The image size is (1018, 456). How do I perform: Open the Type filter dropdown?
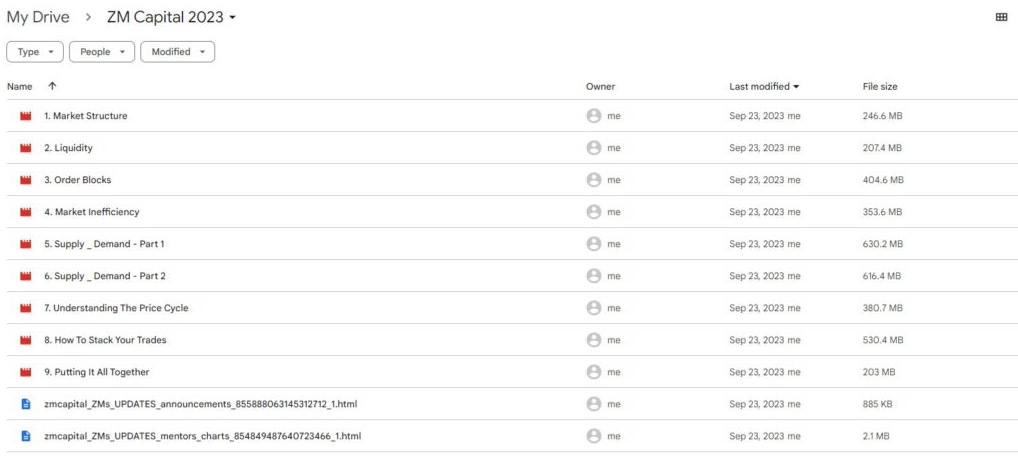(x=35, y=52)
